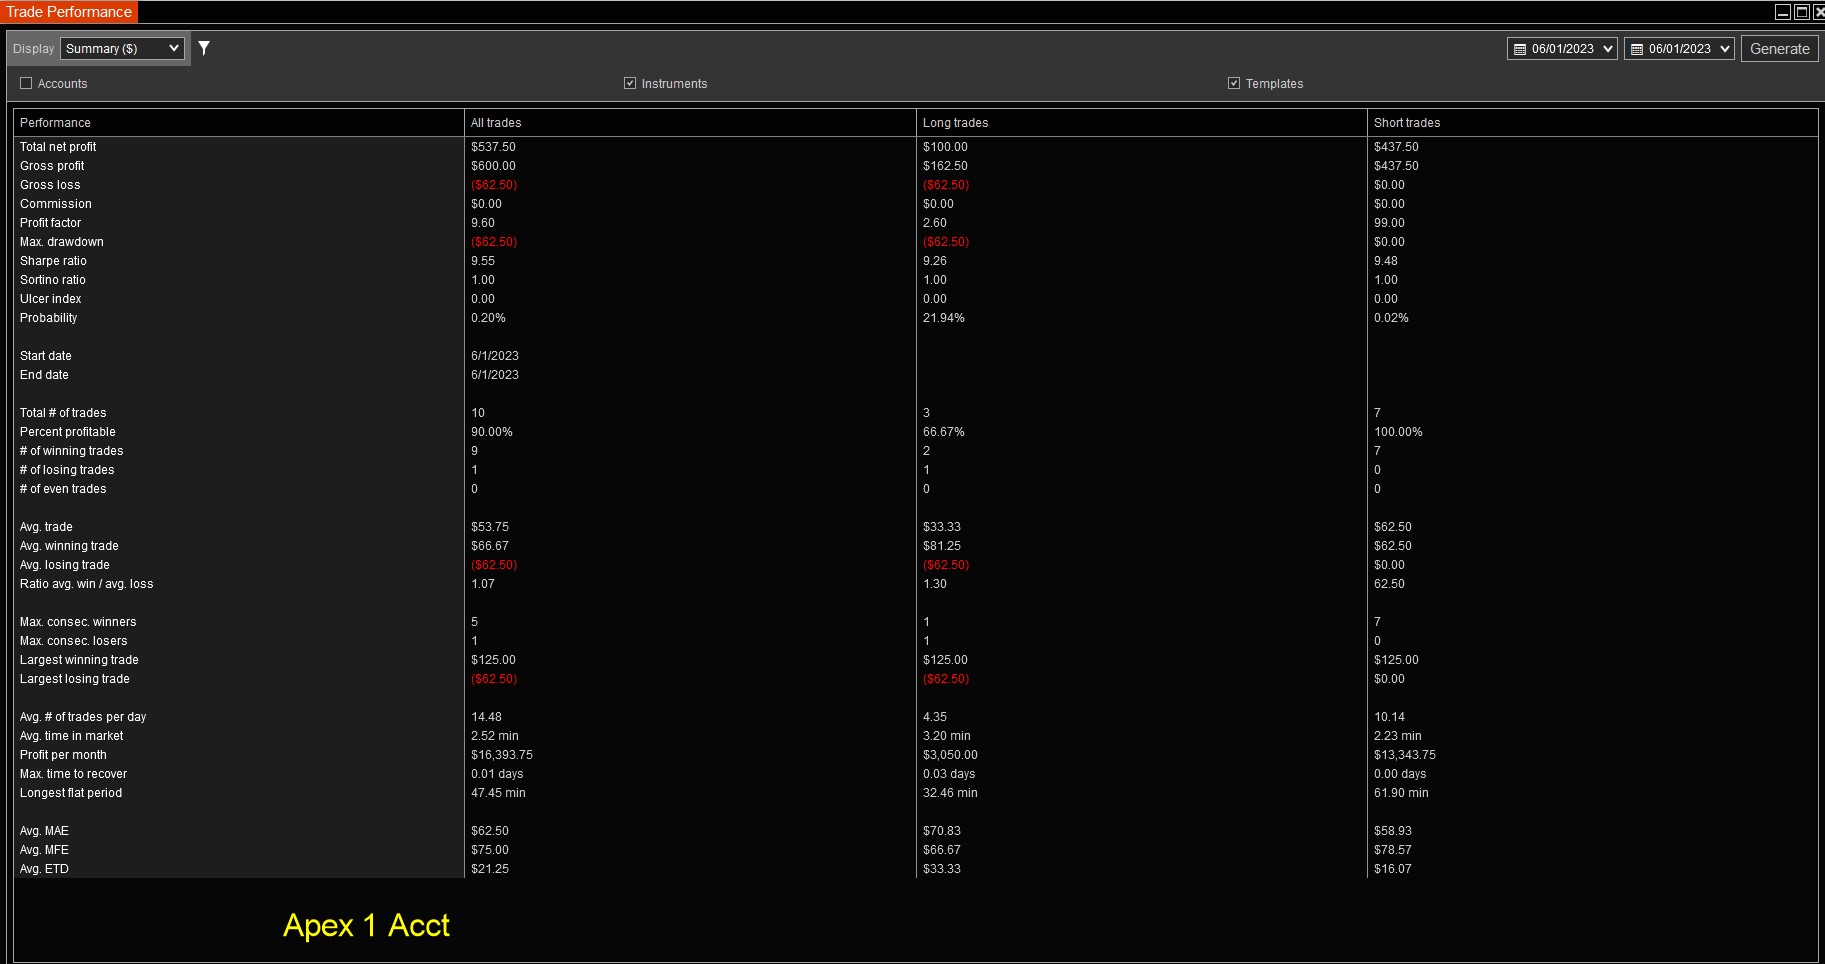Viewport: 1825px width, 964px height.
Task: Select the Total # of trades row label
Action: click(x=63, y=413)
